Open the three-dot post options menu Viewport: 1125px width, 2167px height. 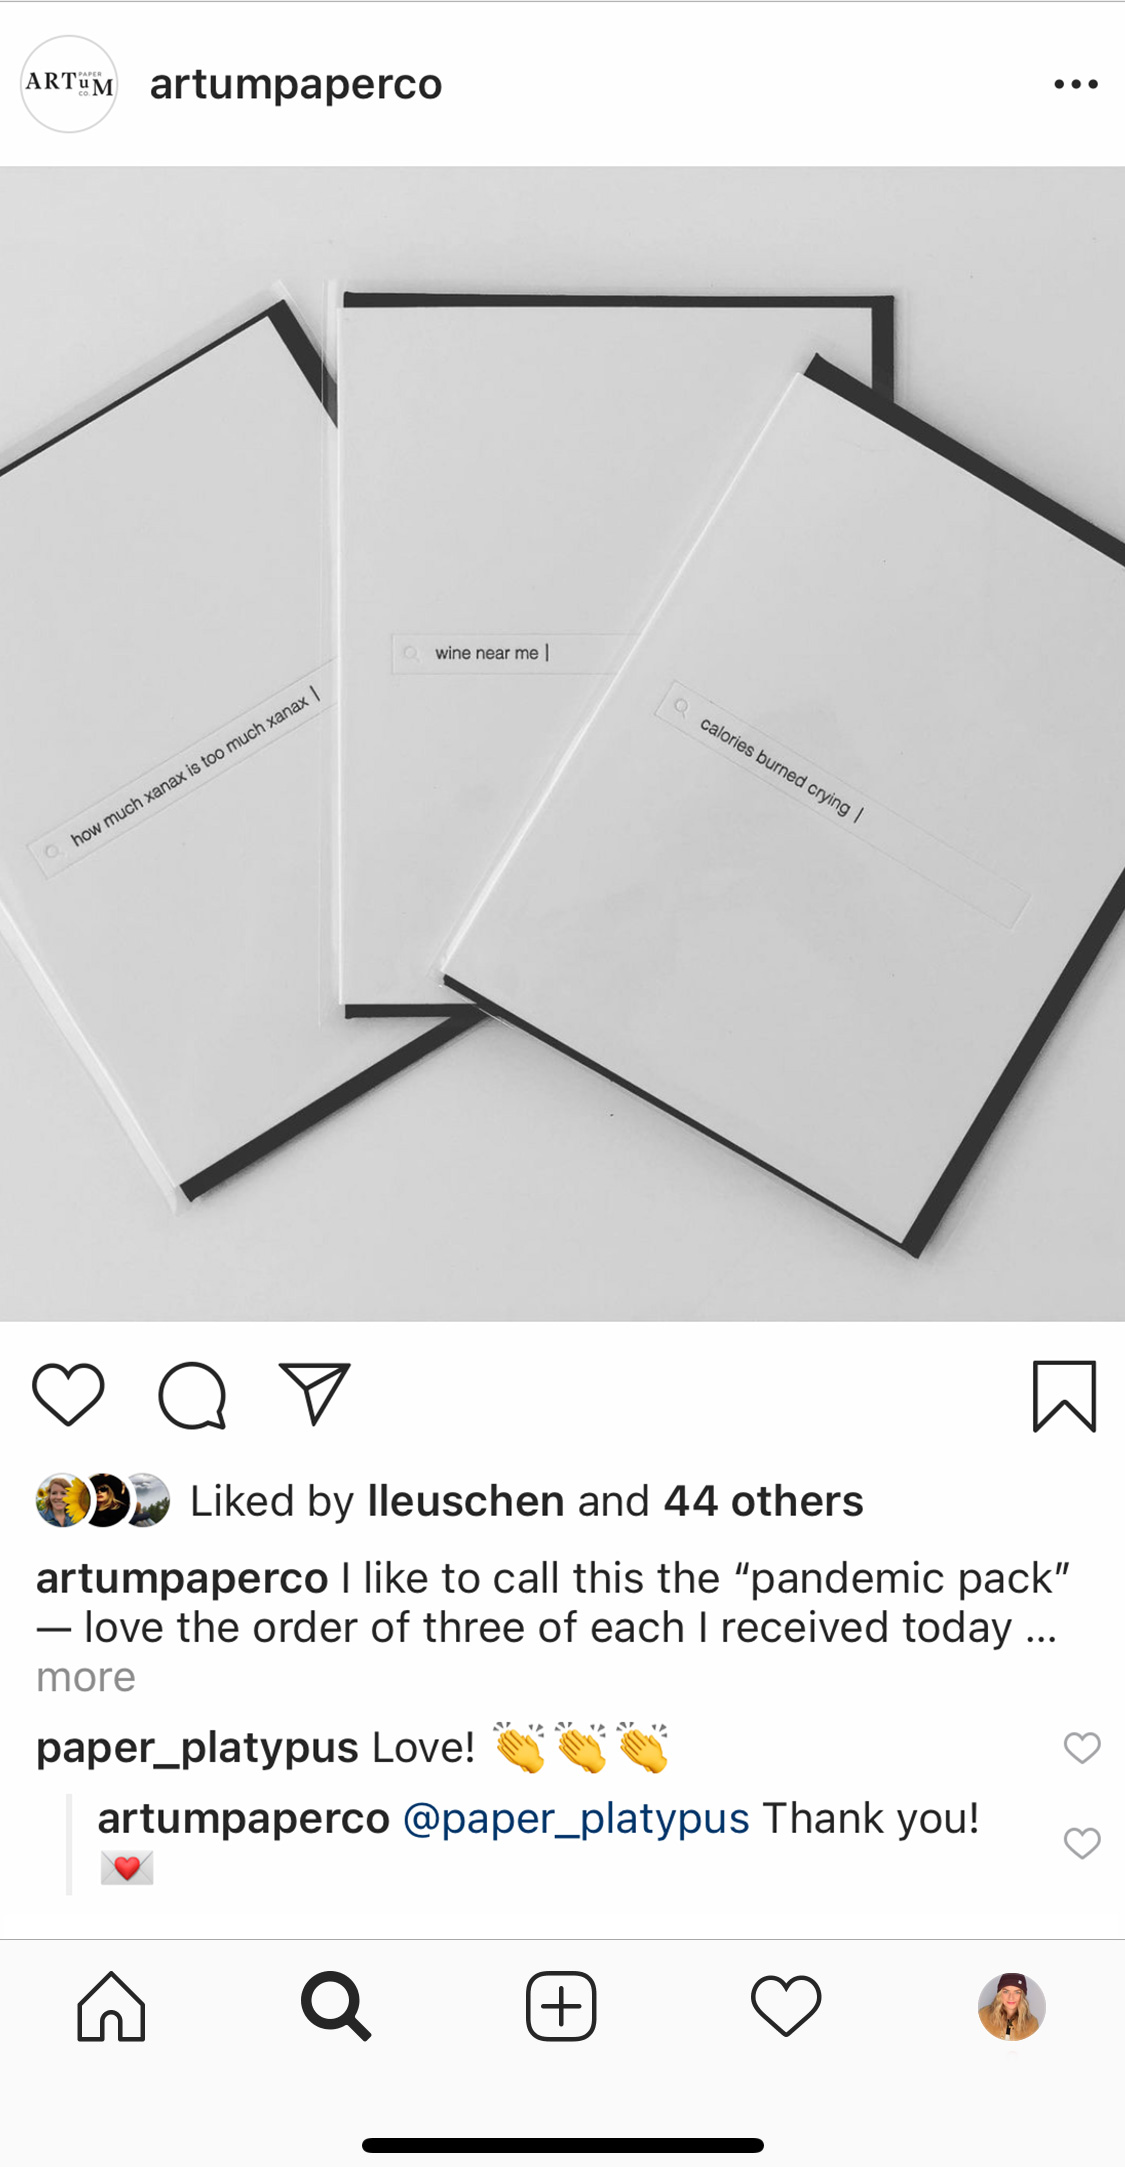1076,84
